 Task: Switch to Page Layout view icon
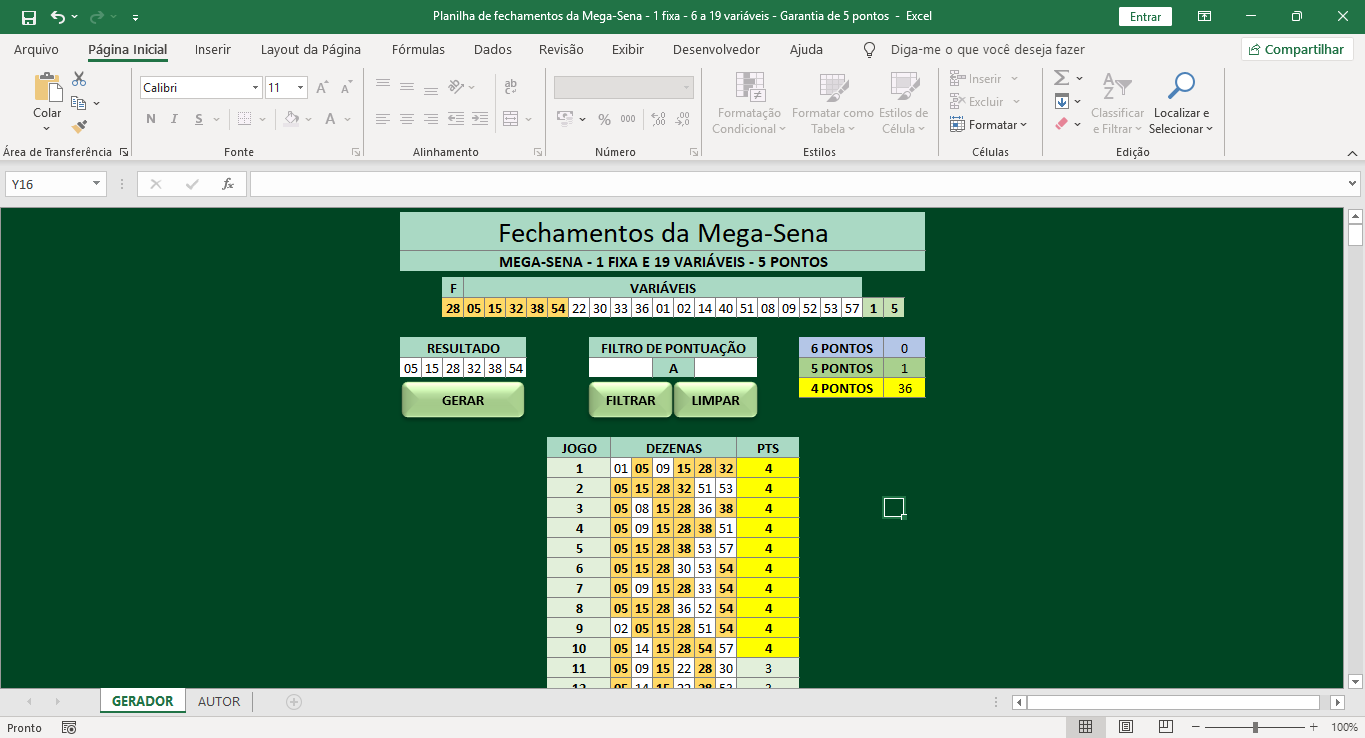(x=1126, y=727)
